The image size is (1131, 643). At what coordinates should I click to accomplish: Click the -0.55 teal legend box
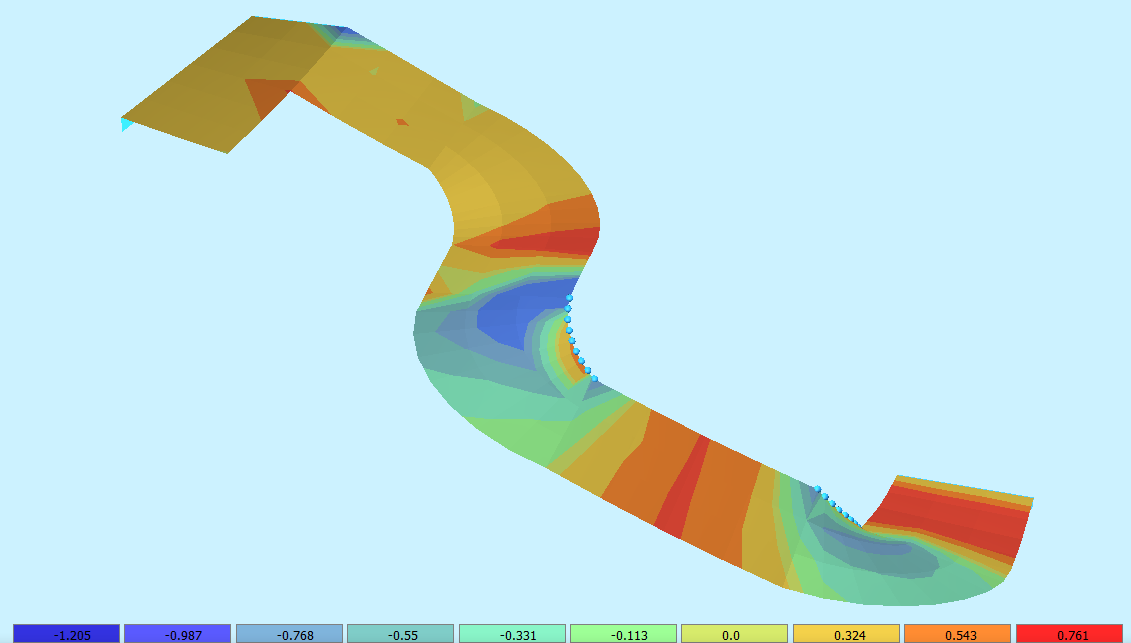(x=400, y=634)
